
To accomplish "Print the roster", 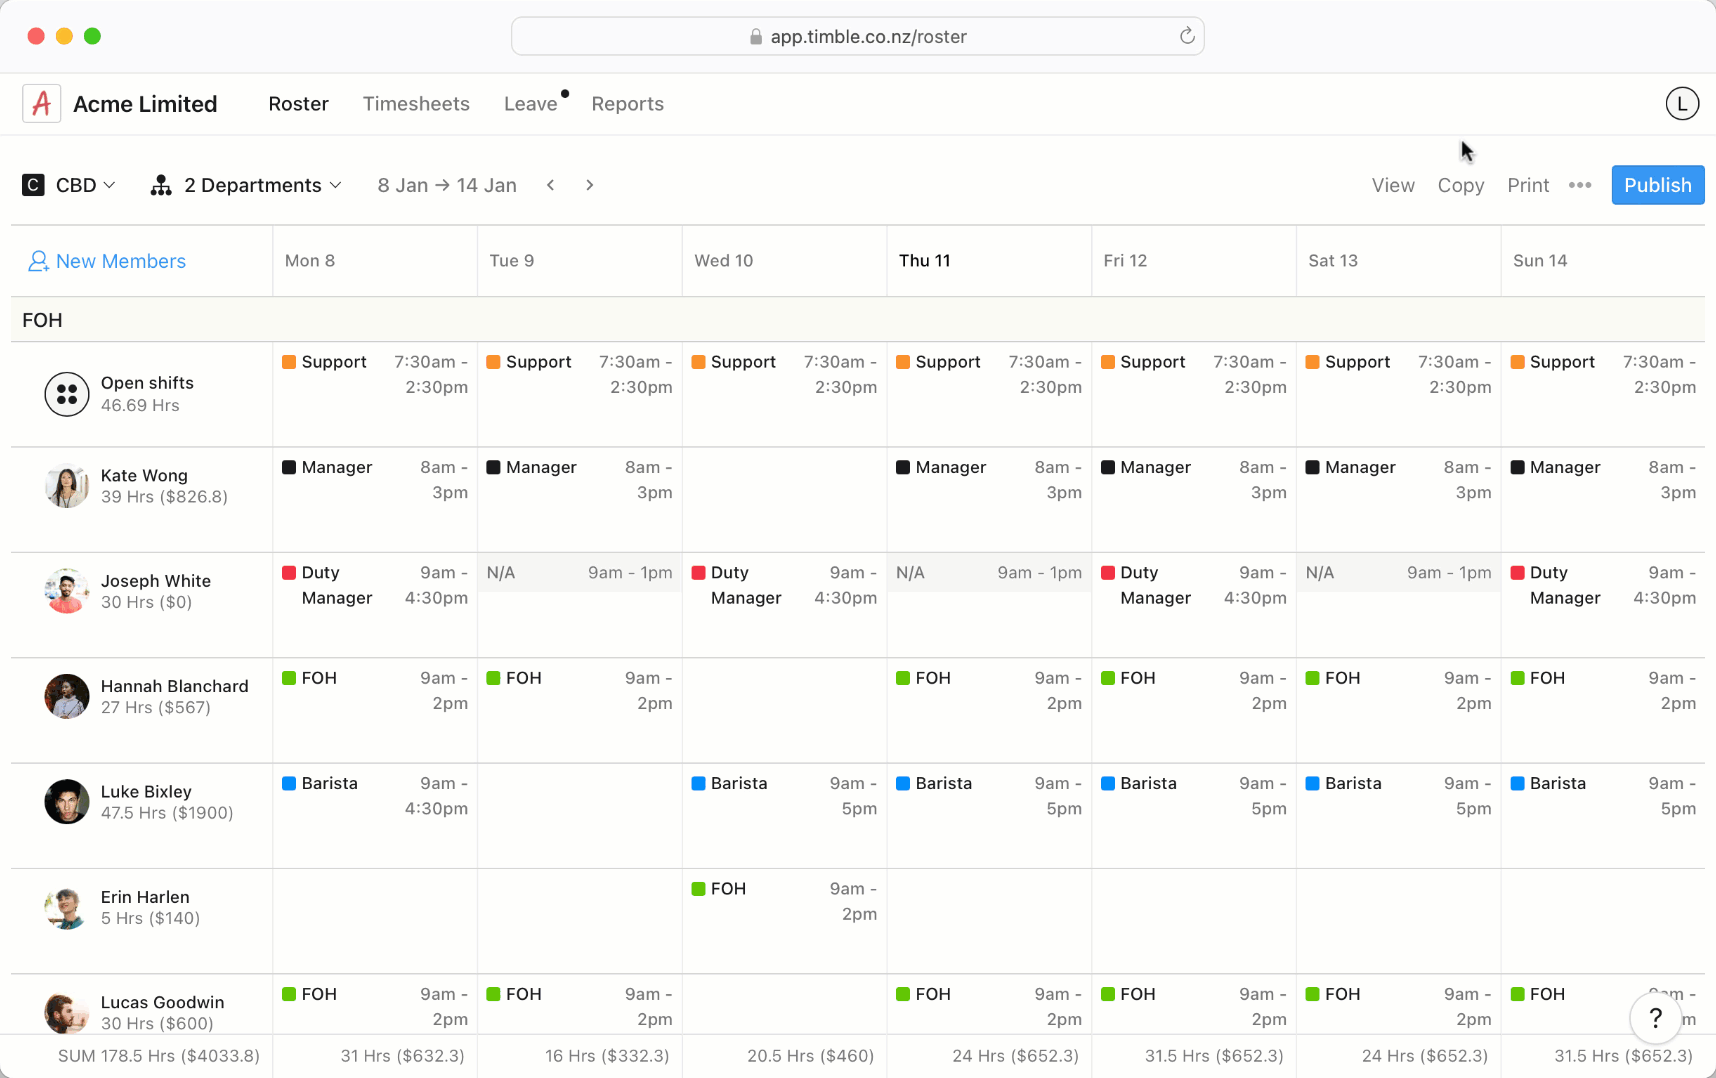I will [x=1528, y=185].
